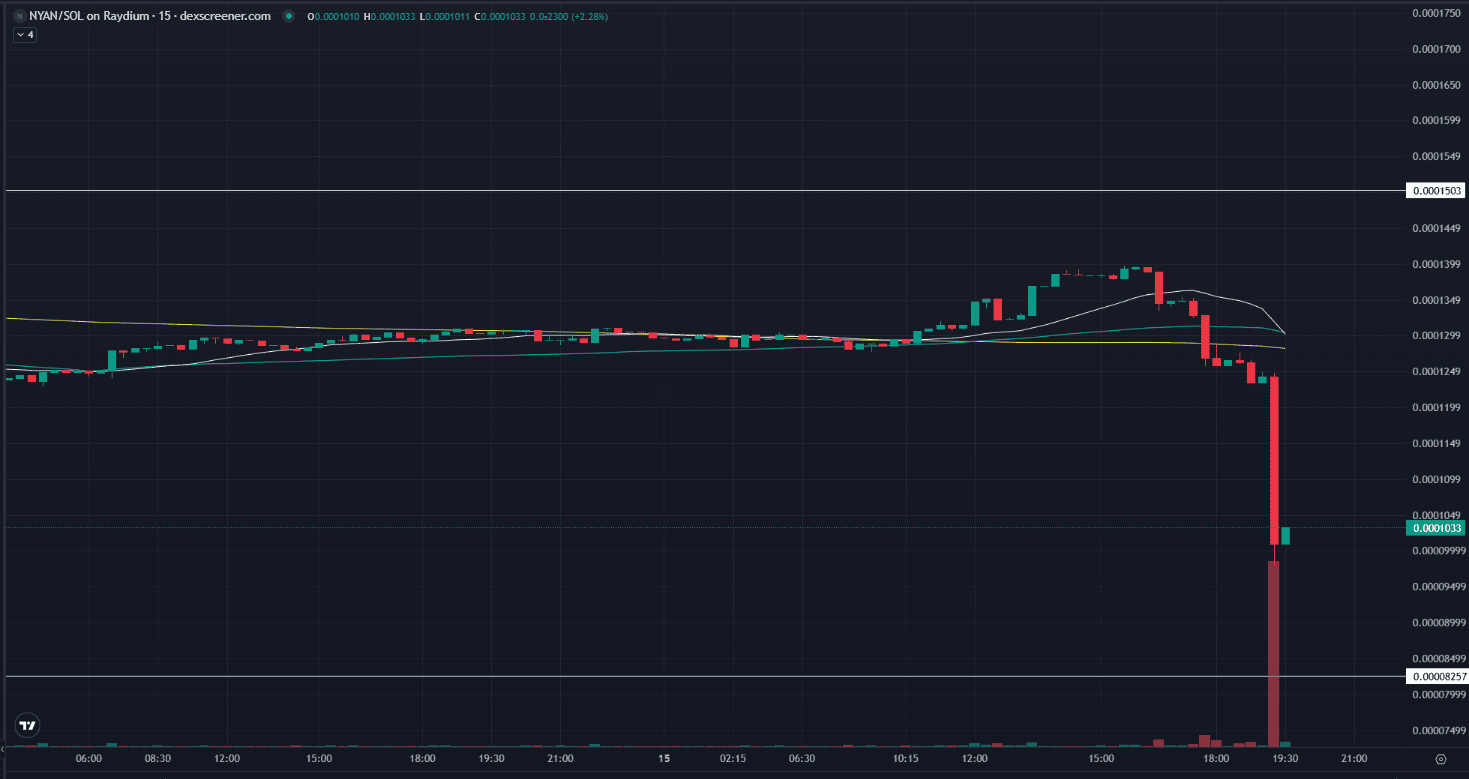
Task: Click the 06:00 time axis label
Action: click(x=89, y=760)
